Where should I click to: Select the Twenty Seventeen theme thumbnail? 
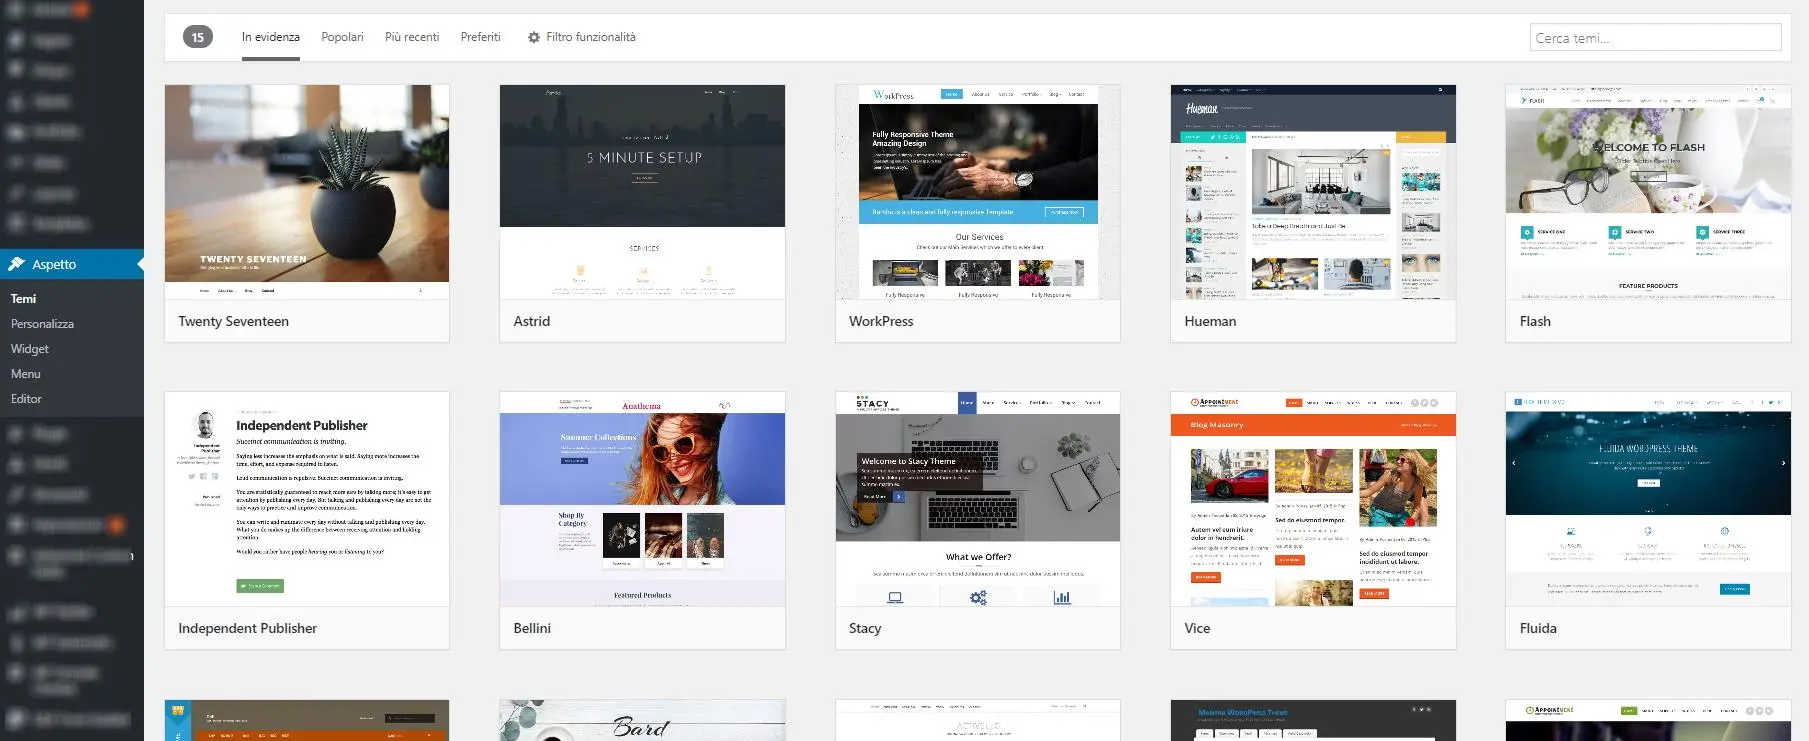(x=307, y=192)
